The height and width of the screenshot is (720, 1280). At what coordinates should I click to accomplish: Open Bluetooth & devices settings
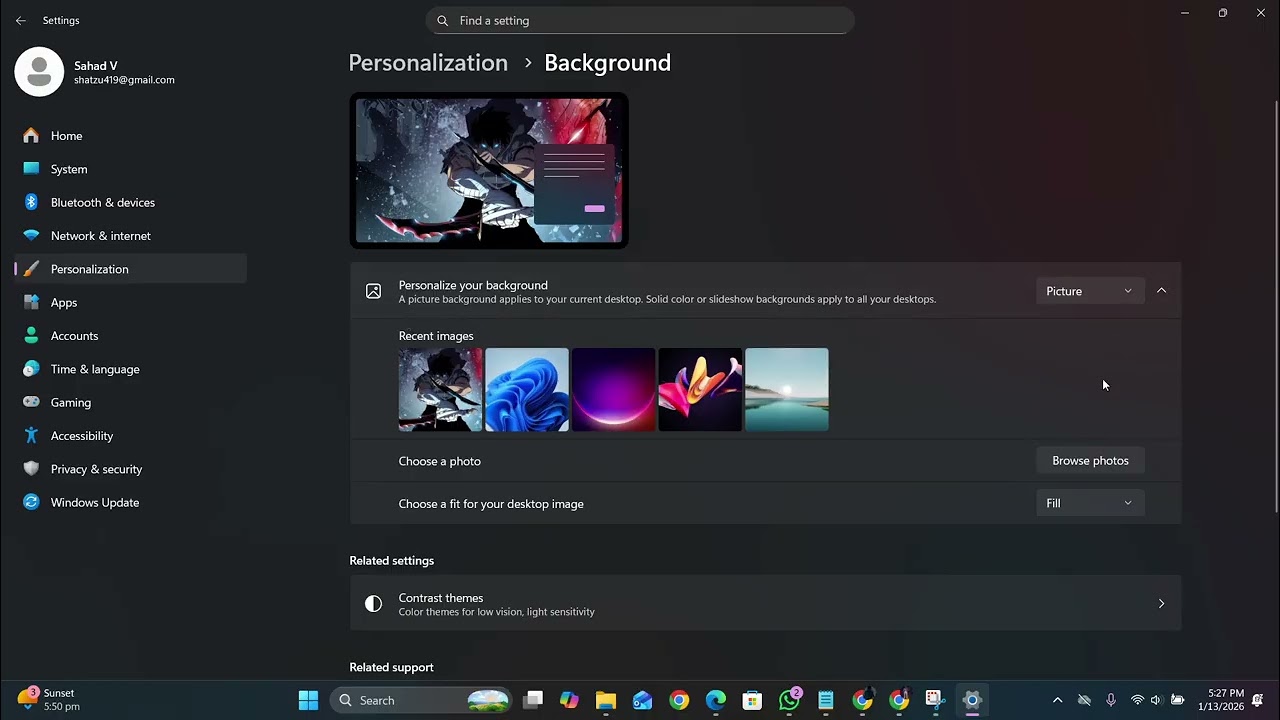[130, 202]
